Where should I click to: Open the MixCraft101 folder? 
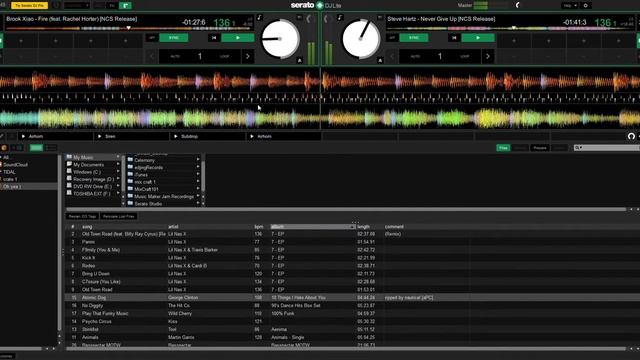coord(163,189)
